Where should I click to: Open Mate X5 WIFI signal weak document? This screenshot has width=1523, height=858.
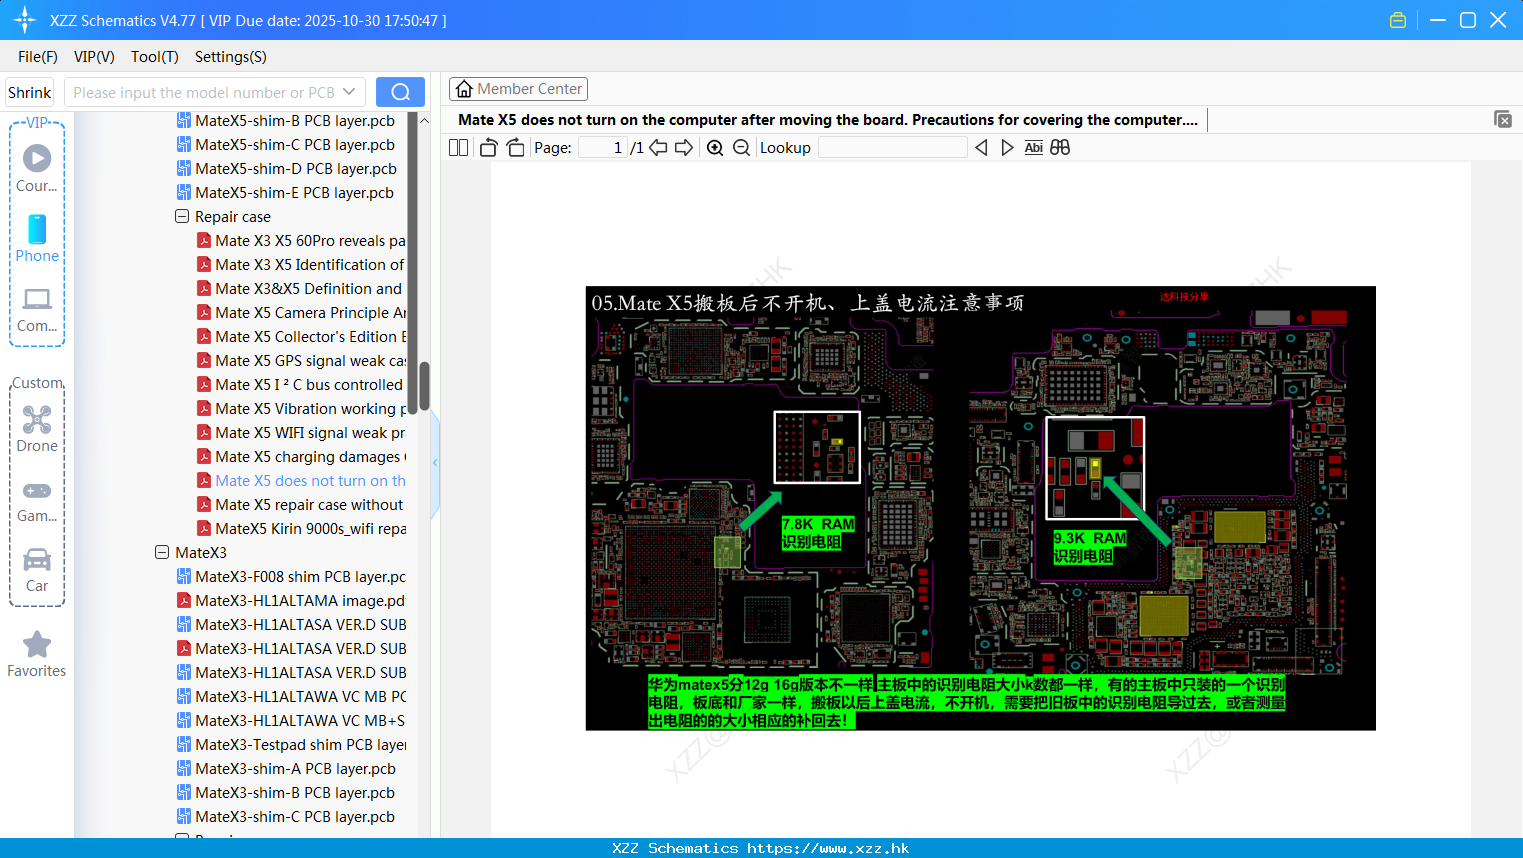click(301, 432)
